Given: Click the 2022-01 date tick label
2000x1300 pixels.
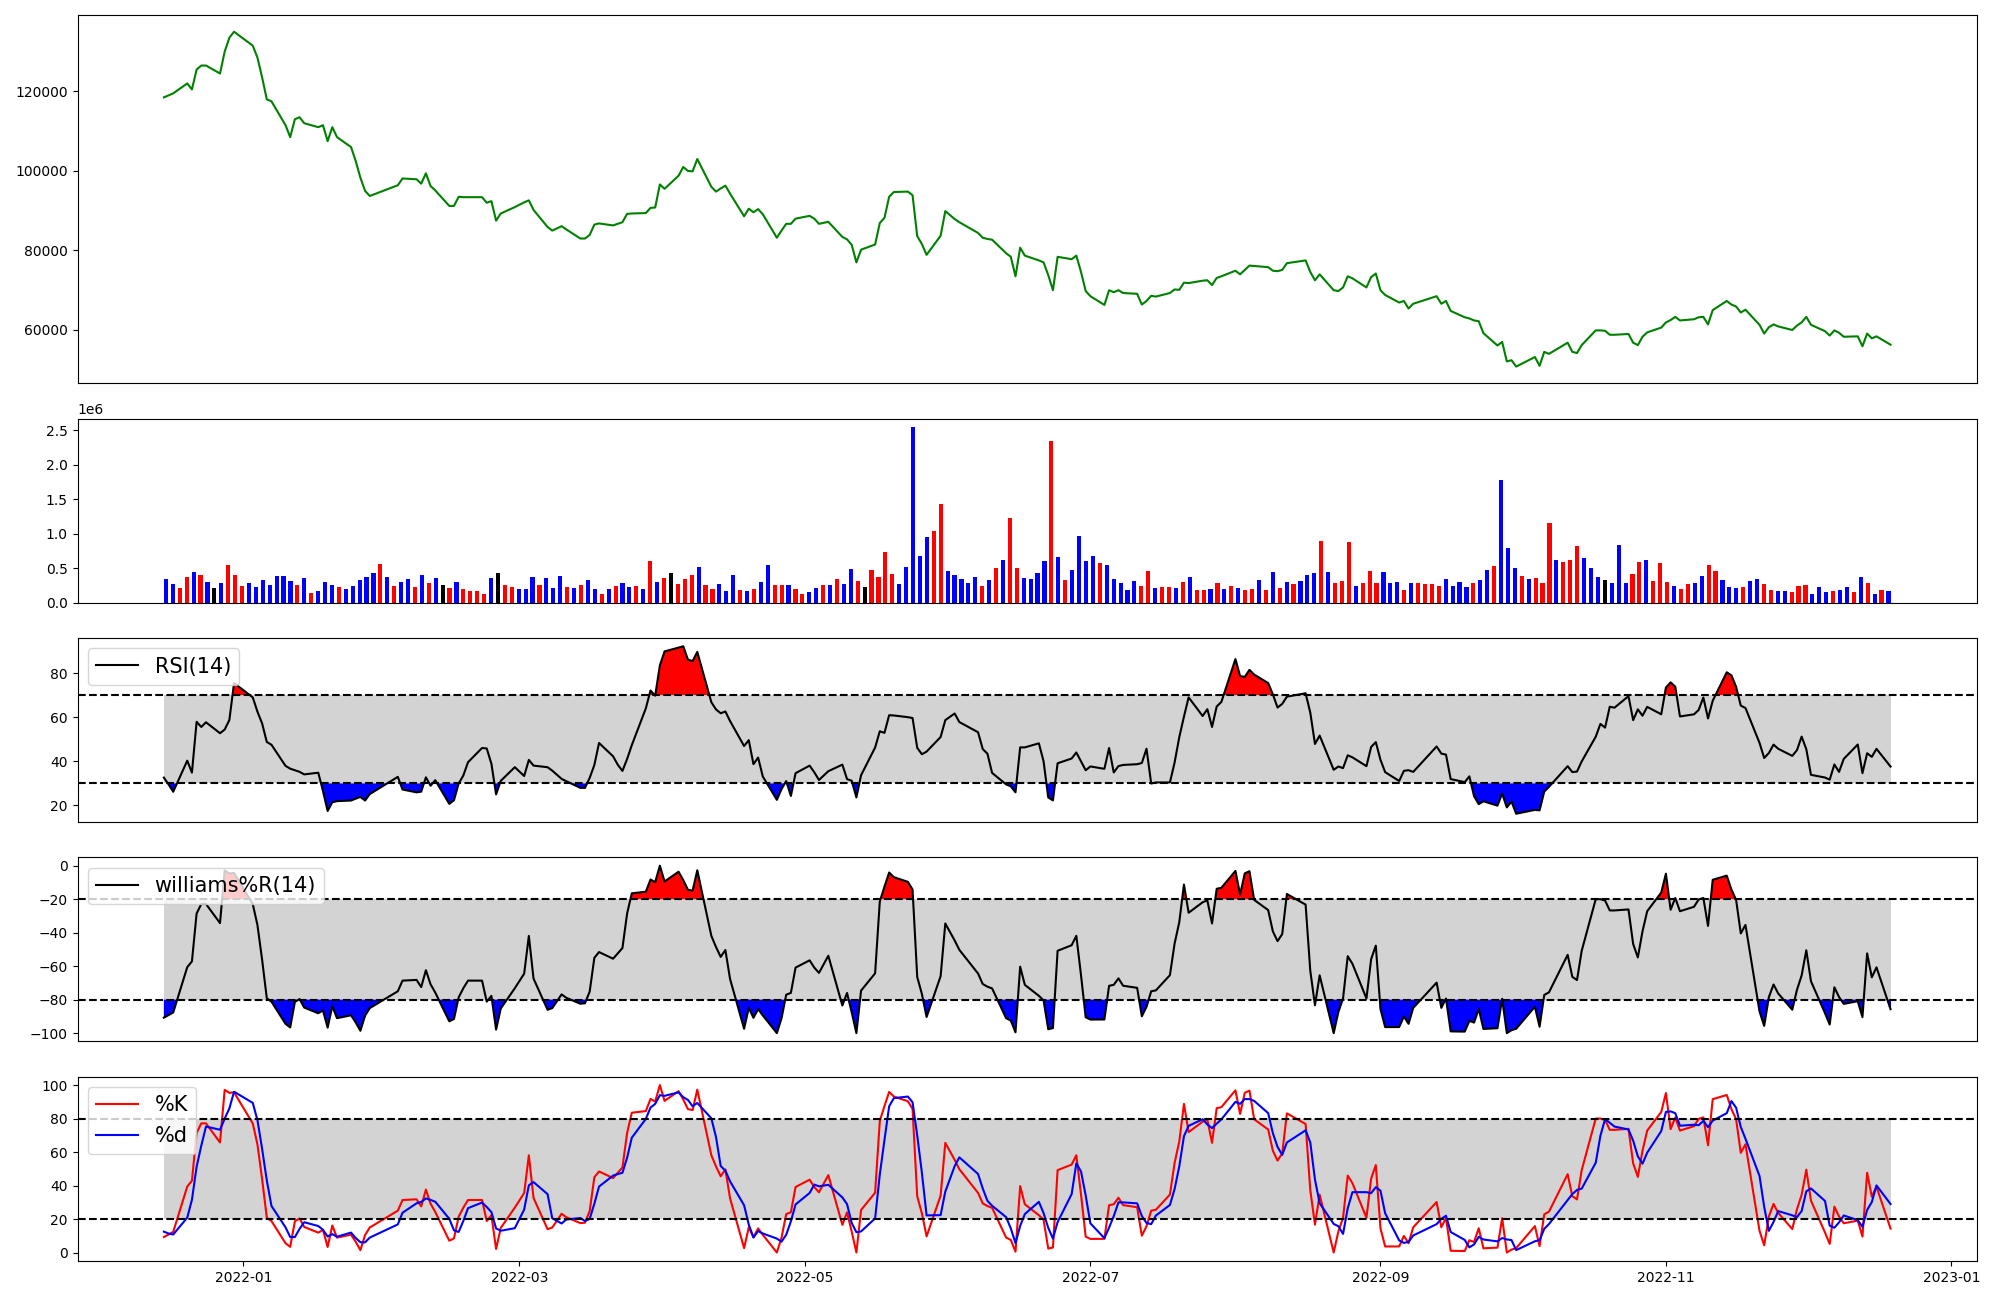Looking at the screenshot, I should (x=243, y=1277).
